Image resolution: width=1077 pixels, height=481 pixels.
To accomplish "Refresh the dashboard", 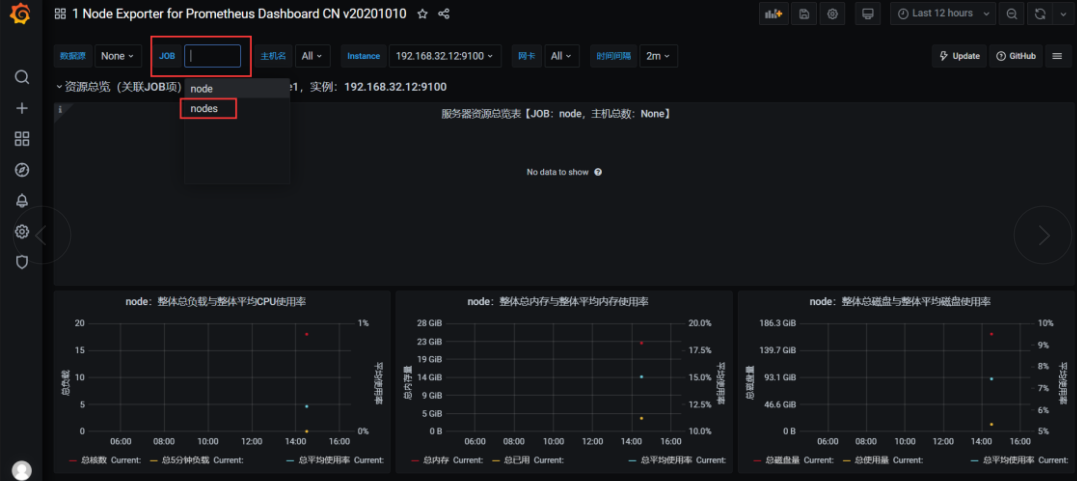I will [x=1040, y=14].
